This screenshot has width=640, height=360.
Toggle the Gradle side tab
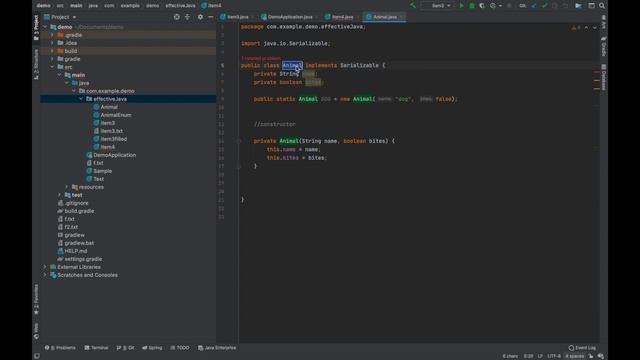[x=603, y=46]
